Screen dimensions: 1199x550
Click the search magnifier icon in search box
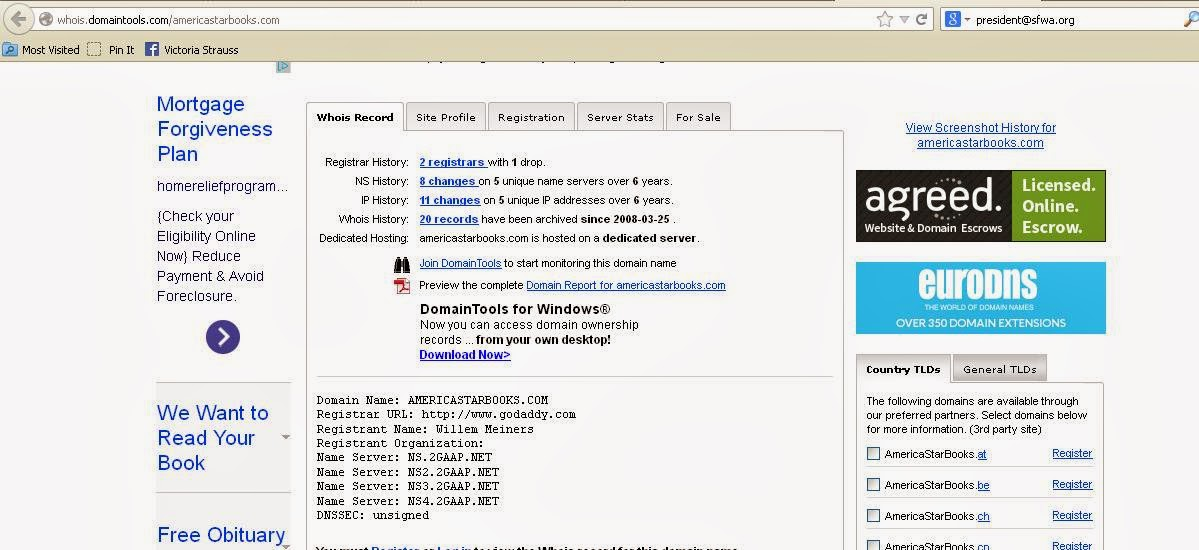coord(1186,19)
